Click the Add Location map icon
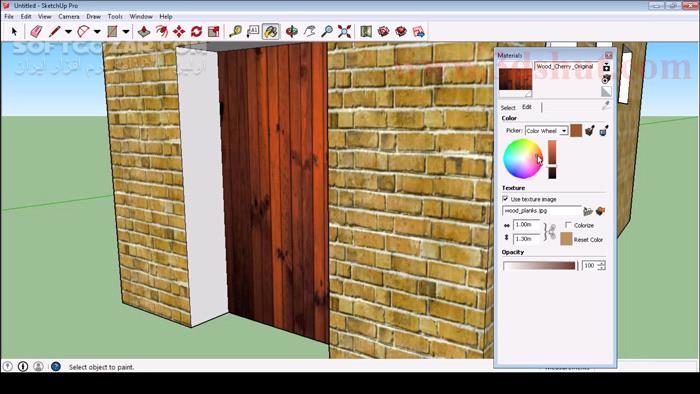The height and width of the screenshot is (394, 700). tap(366, 32)
